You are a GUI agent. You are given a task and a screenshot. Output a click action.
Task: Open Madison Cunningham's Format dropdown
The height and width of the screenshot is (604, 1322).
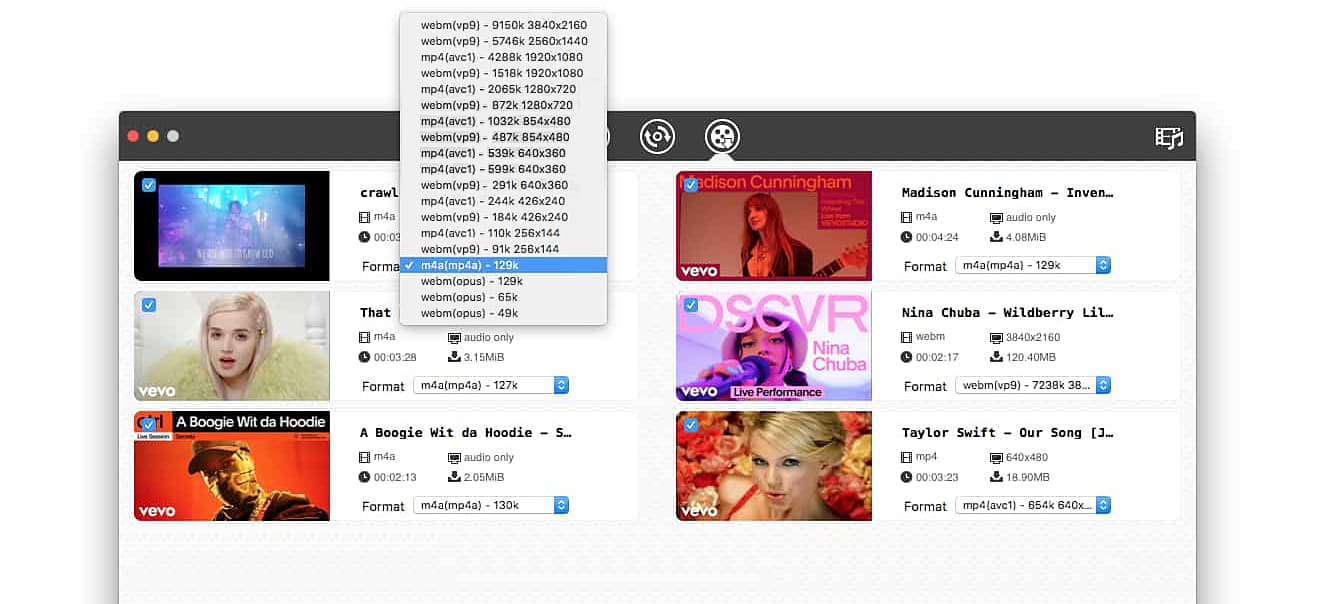[x=1033, y=266]
